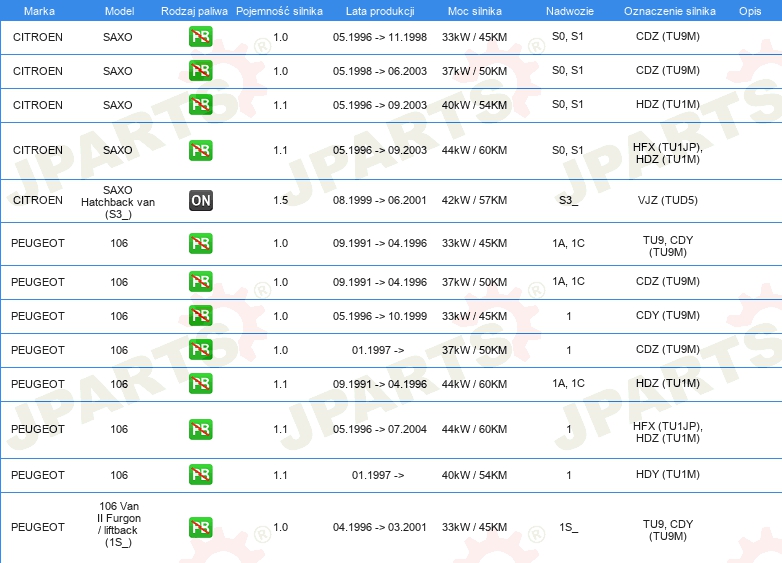Select 'SAXO Hatchback van (S3_)' model cell
782x563 pixels.
tap(118, 202)
